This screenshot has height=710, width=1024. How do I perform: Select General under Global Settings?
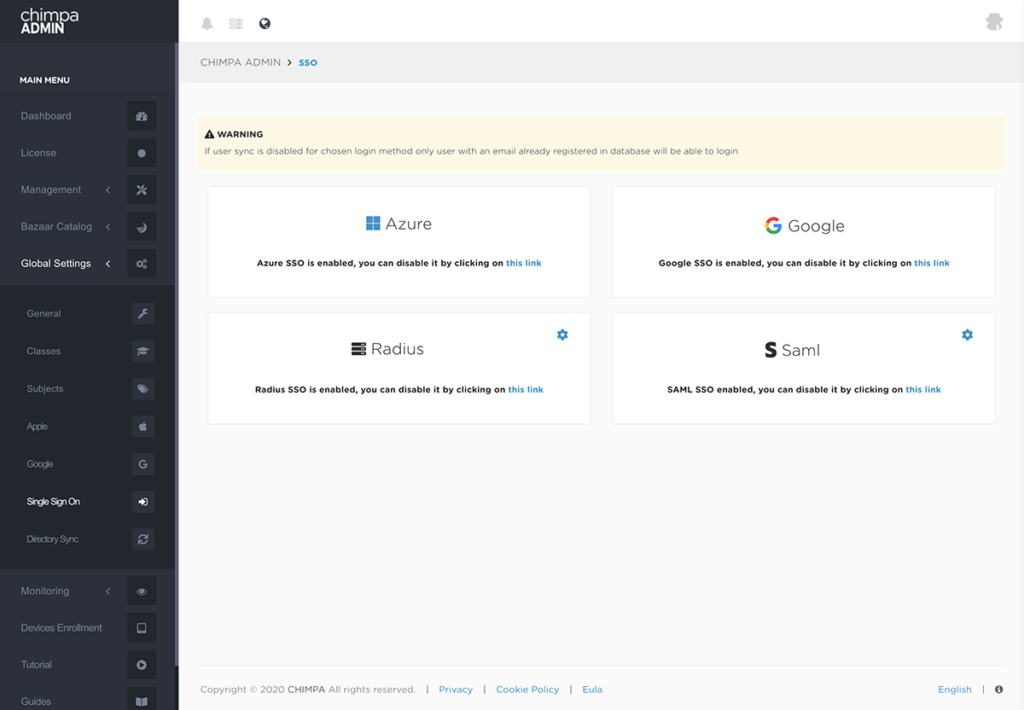click(x=44, y=314)
